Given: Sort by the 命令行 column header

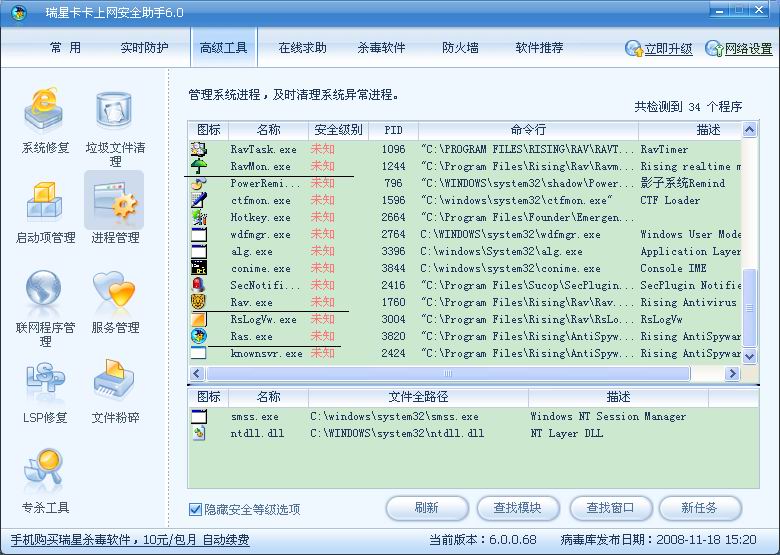Looking at the screenshot, I should 528,130.
